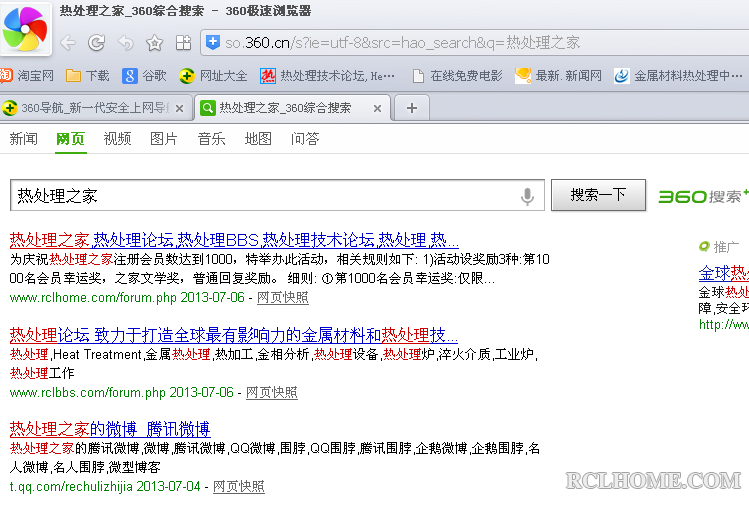The width and height of the screenshot is (749, 505).
Task: Reload the page with refresh icon
Action: [x=96, y=43]
